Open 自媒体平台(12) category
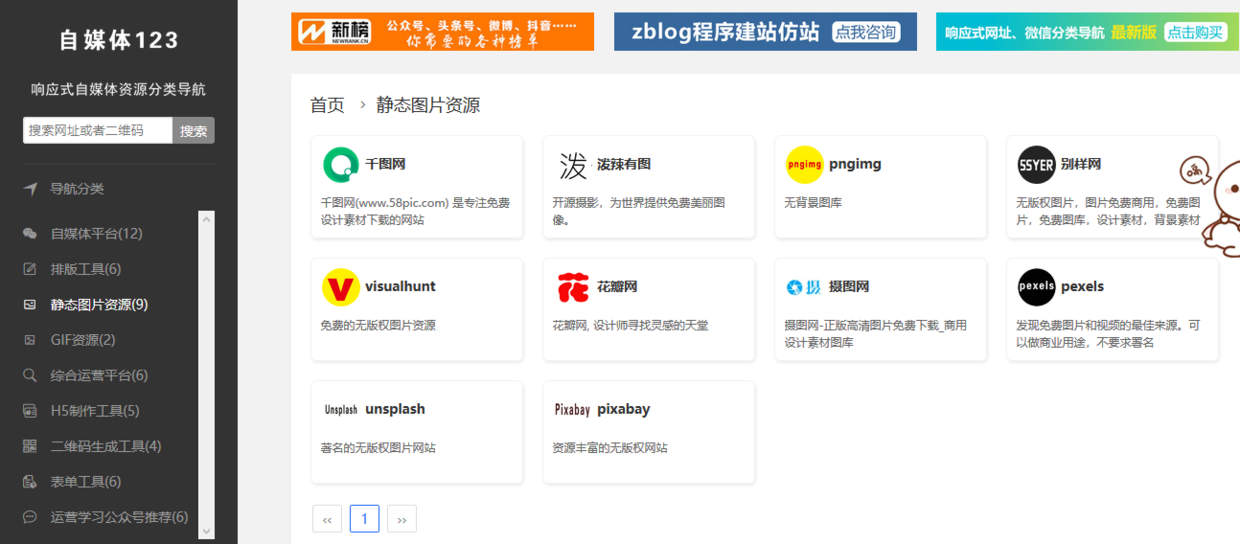Image resolution: width=1240 pixels, height=544 pixels. (x=96, y=234)
